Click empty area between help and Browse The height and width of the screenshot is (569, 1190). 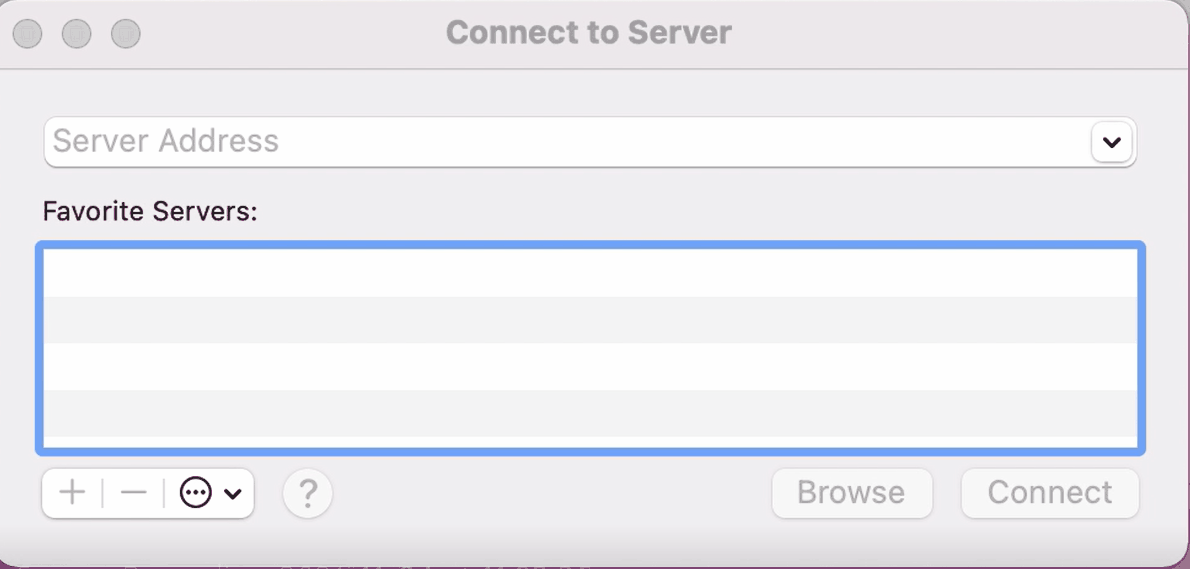552,493
